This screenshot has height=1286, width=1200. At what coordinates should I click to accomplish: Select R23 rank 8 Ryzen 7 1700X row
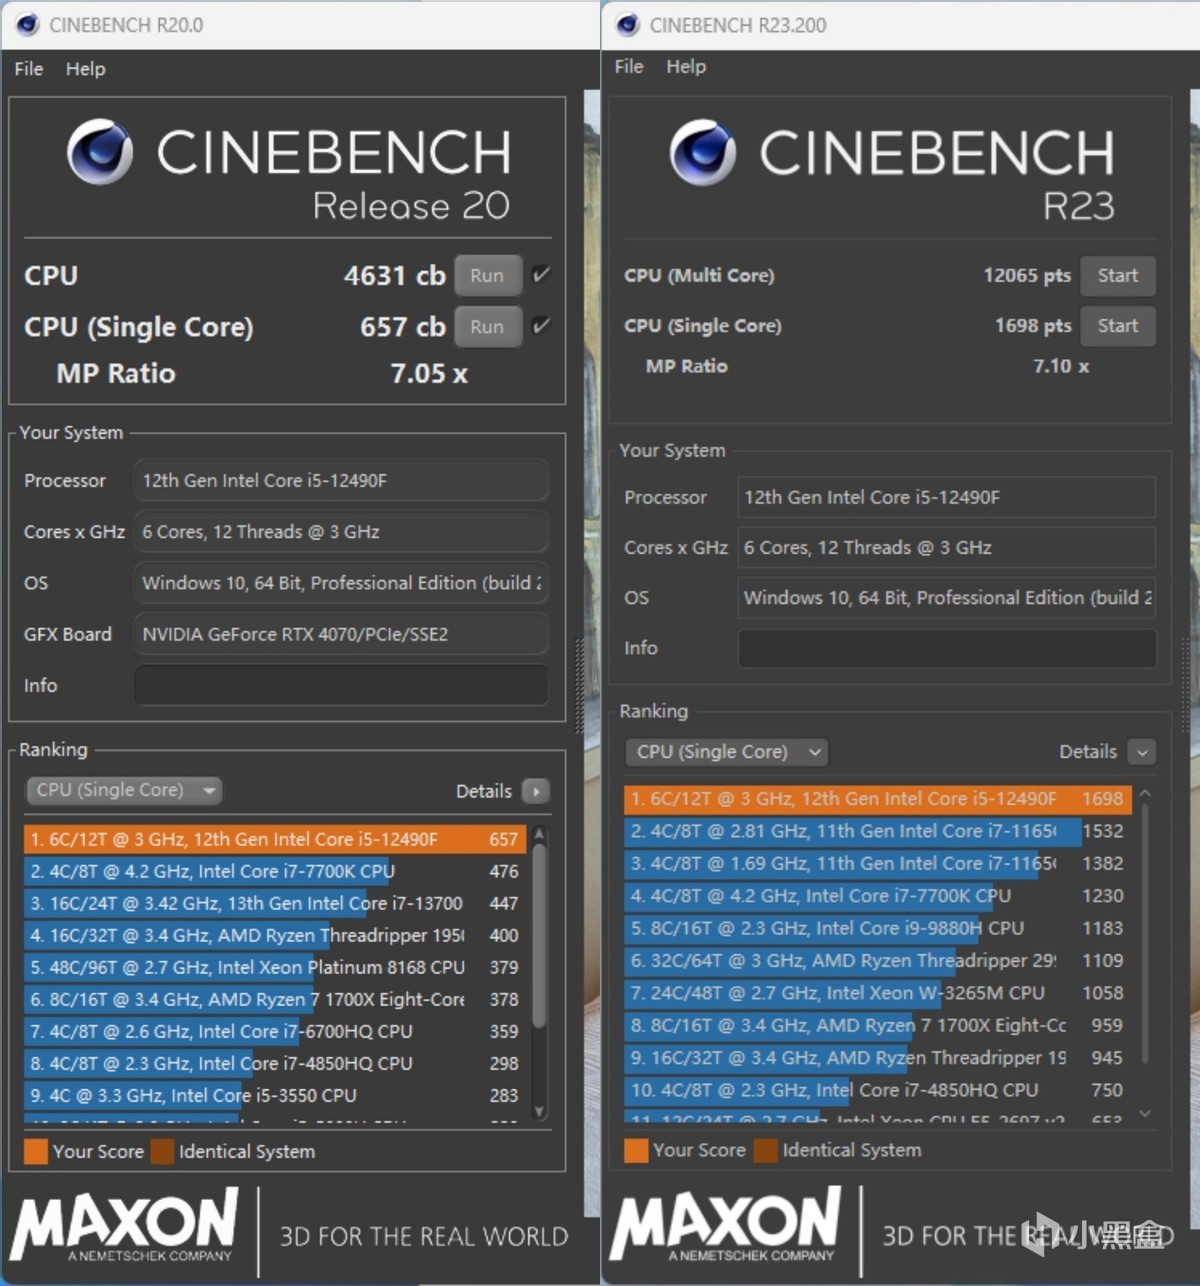pos(878,1025)
